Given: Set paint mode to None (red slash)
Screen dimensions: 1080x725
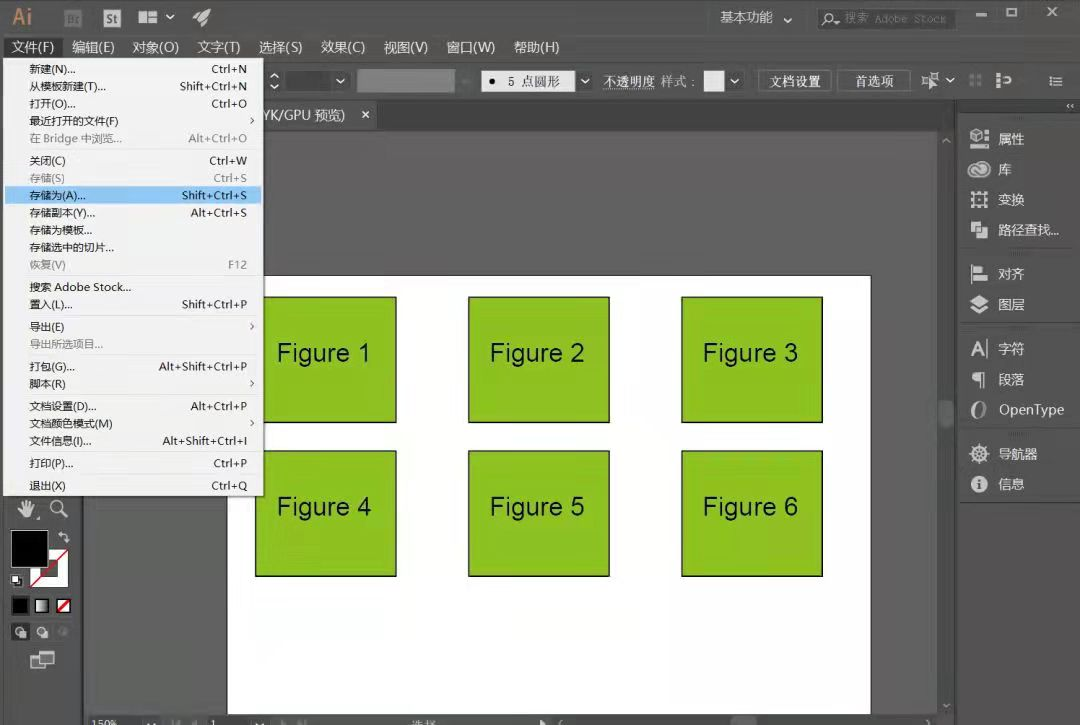Looking at the screenshot, I should coord(63,606).
